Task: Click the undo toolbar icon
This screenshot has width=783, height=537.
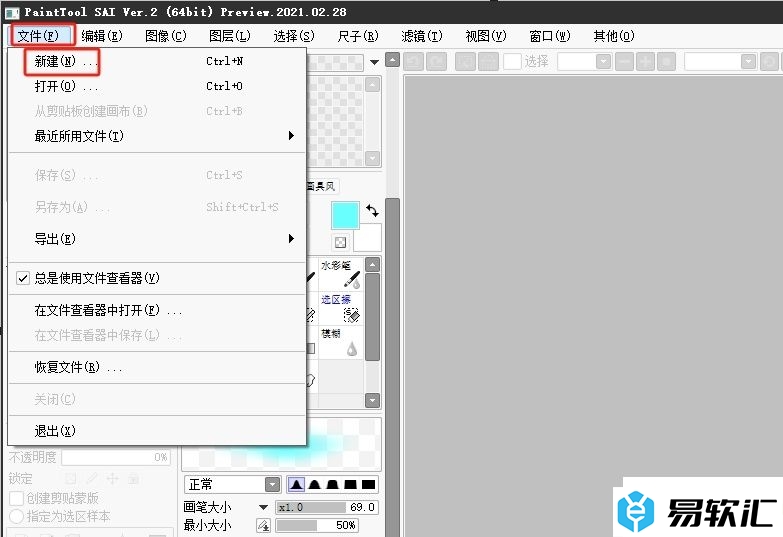Action: pyautogui.click(x=414, y=61)
